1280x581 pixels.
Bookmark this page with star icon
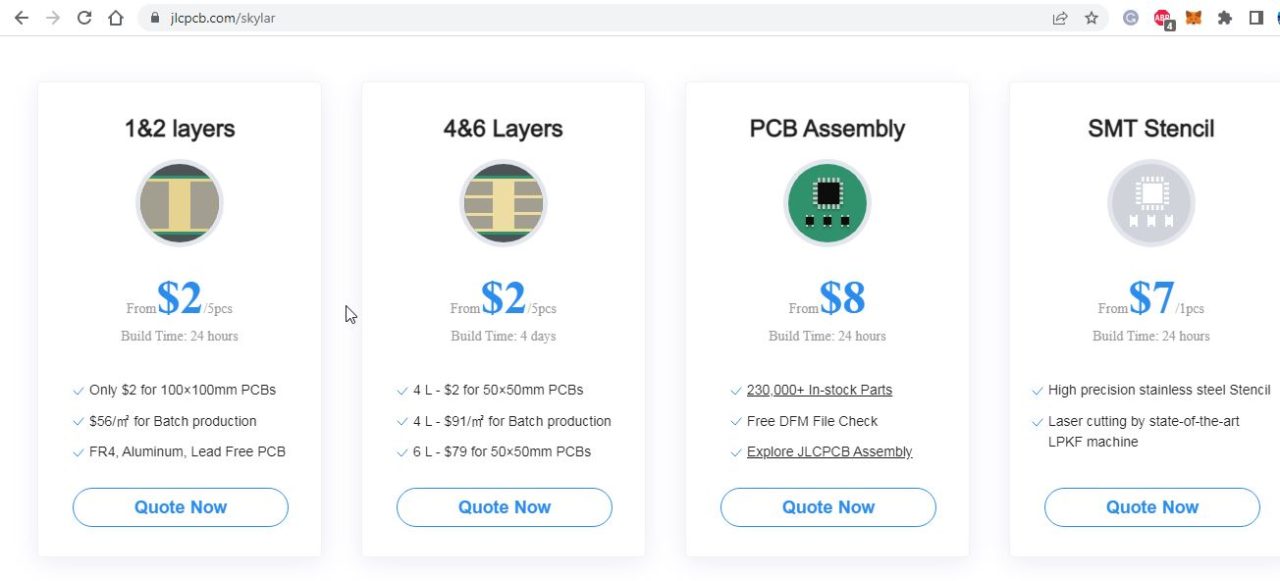pyautogui.click(x=1092, y=18)
